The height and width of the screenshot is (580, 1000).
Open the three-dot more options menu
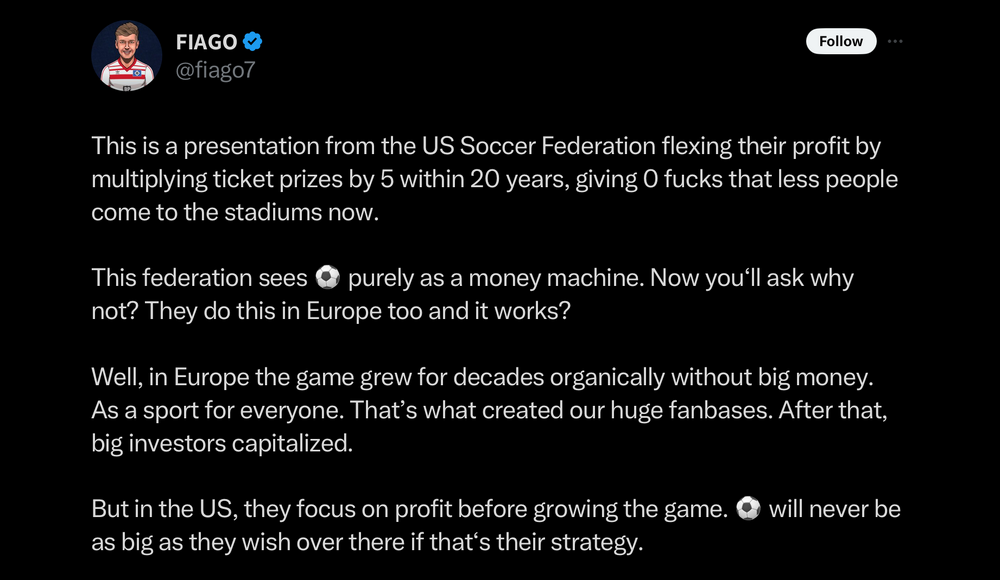point(895,41)
